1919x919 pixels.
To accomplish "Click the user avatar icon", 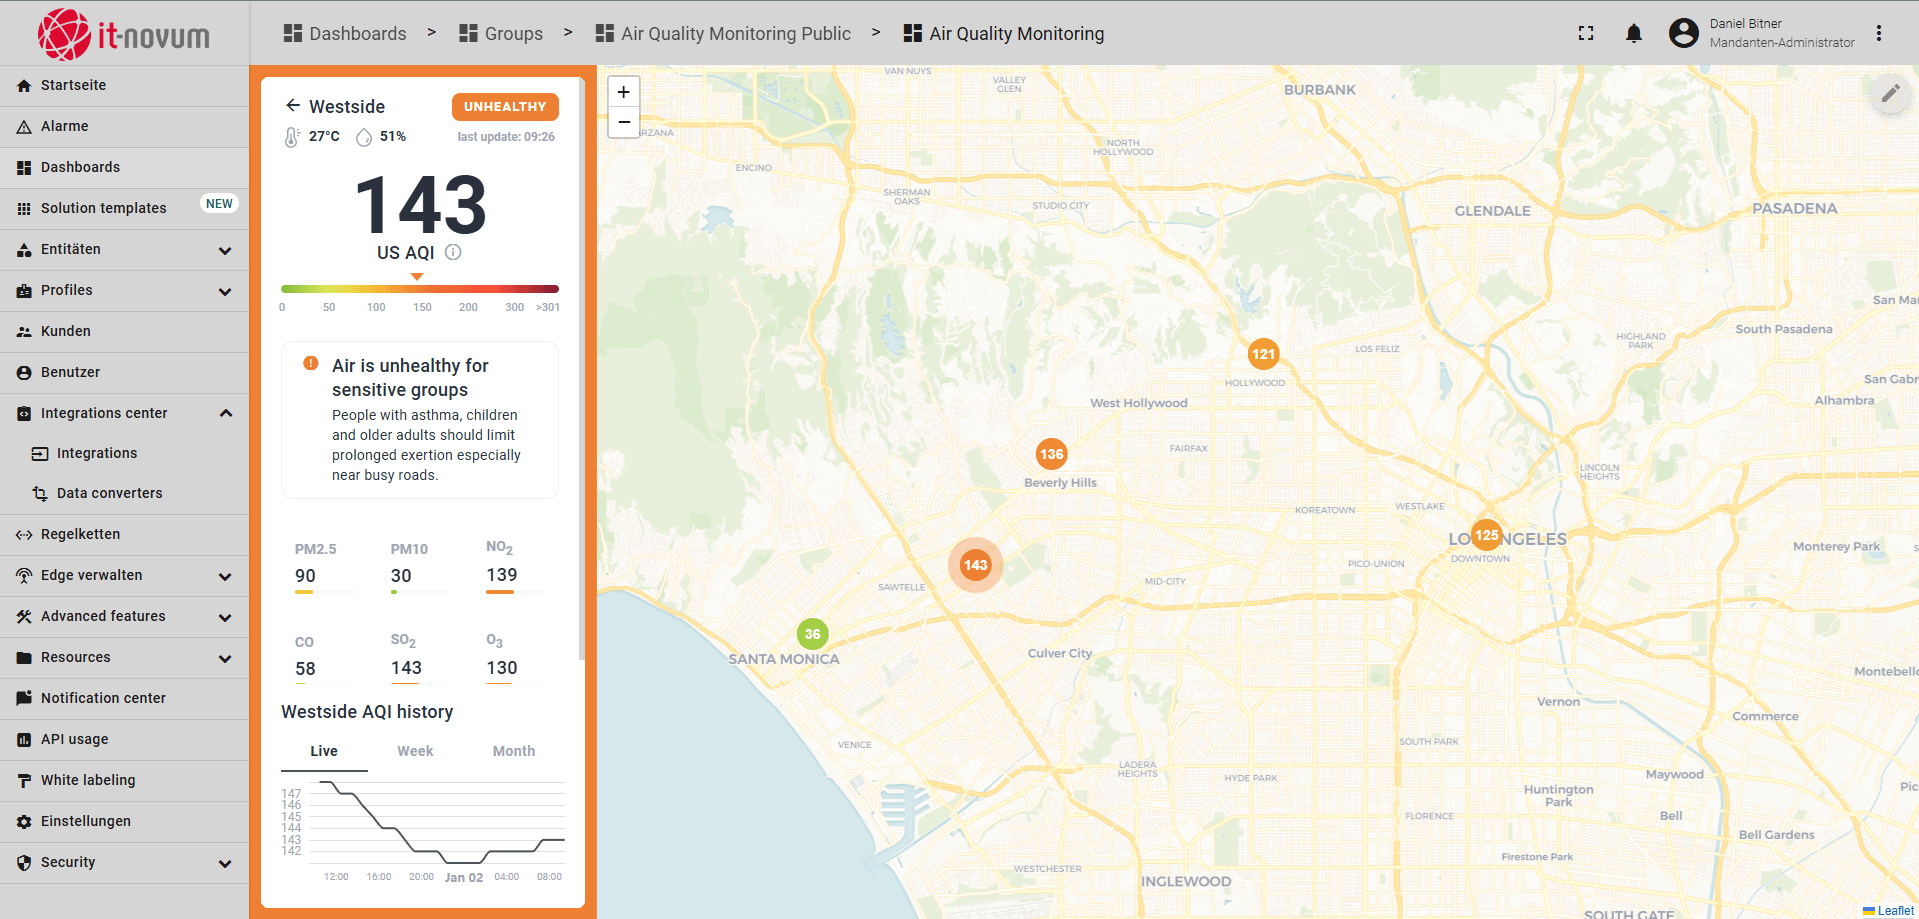I will (1684, 34).
